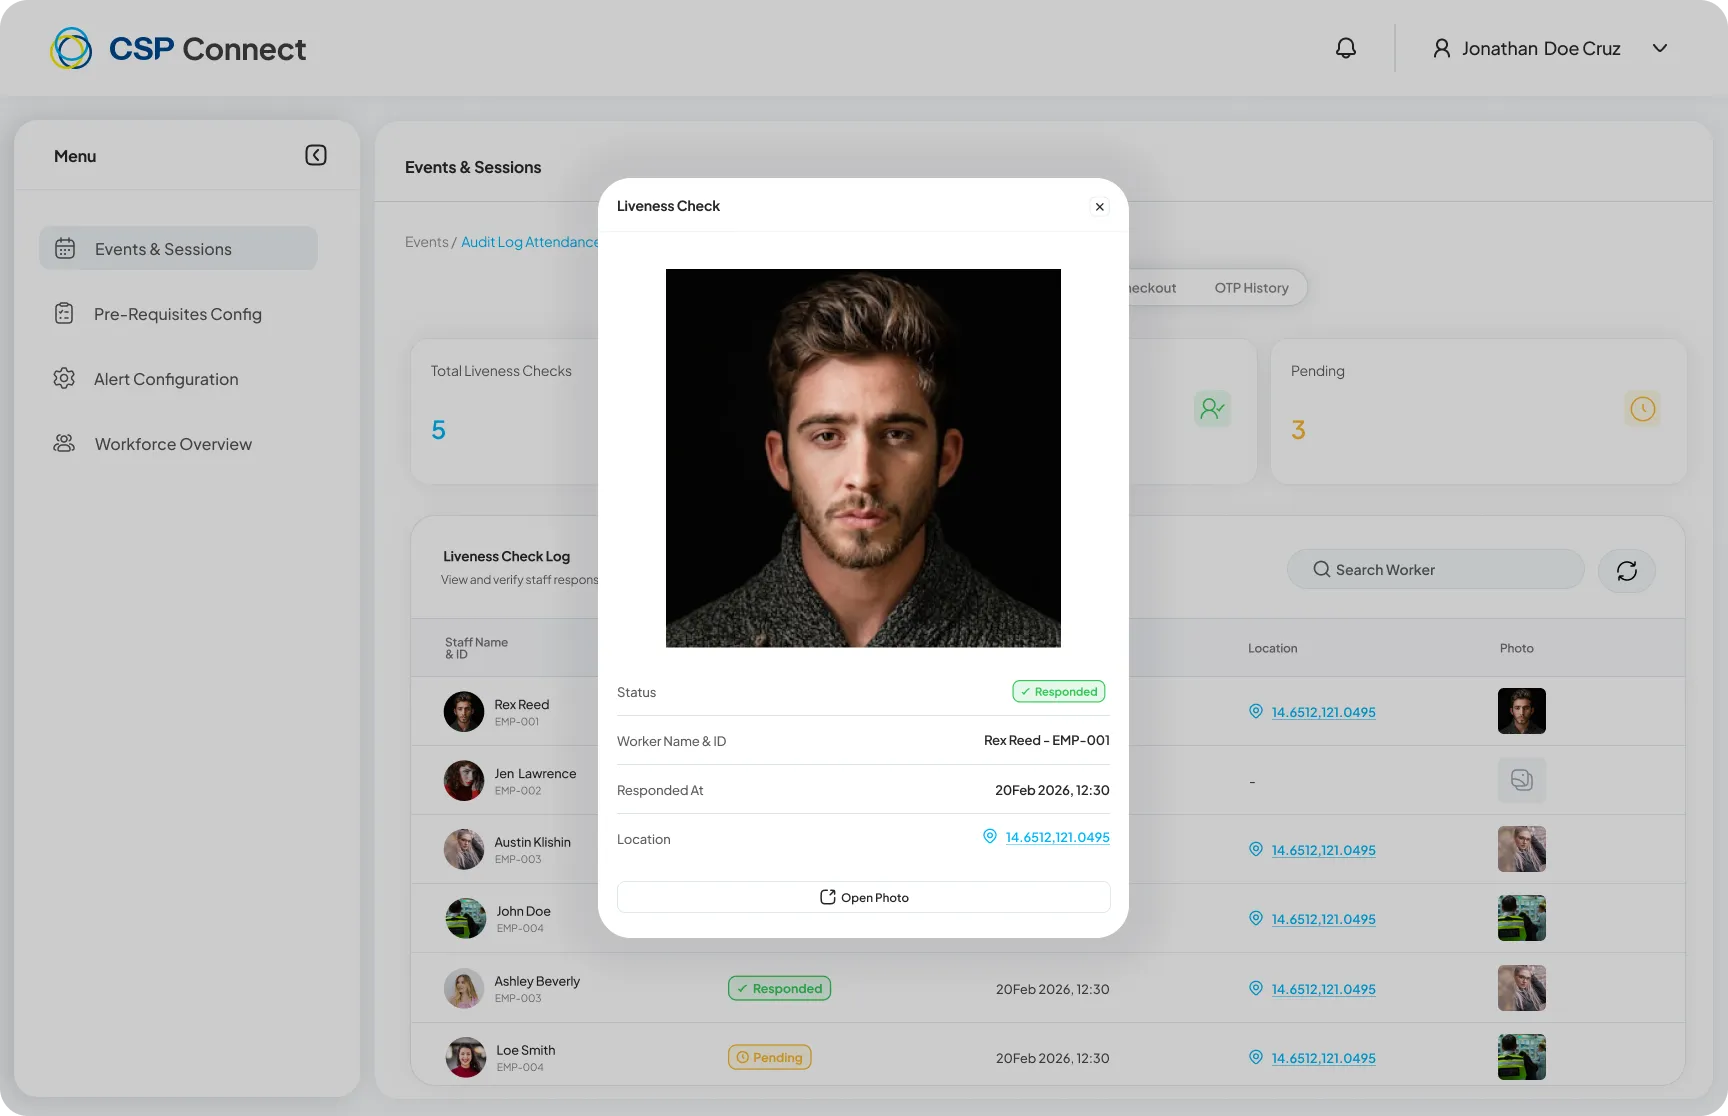This screenshot has width=1728, height=1116.
Task: Click Jen Lawrence's empty photo placeholder icon
Action: [x=1522, y=780]
